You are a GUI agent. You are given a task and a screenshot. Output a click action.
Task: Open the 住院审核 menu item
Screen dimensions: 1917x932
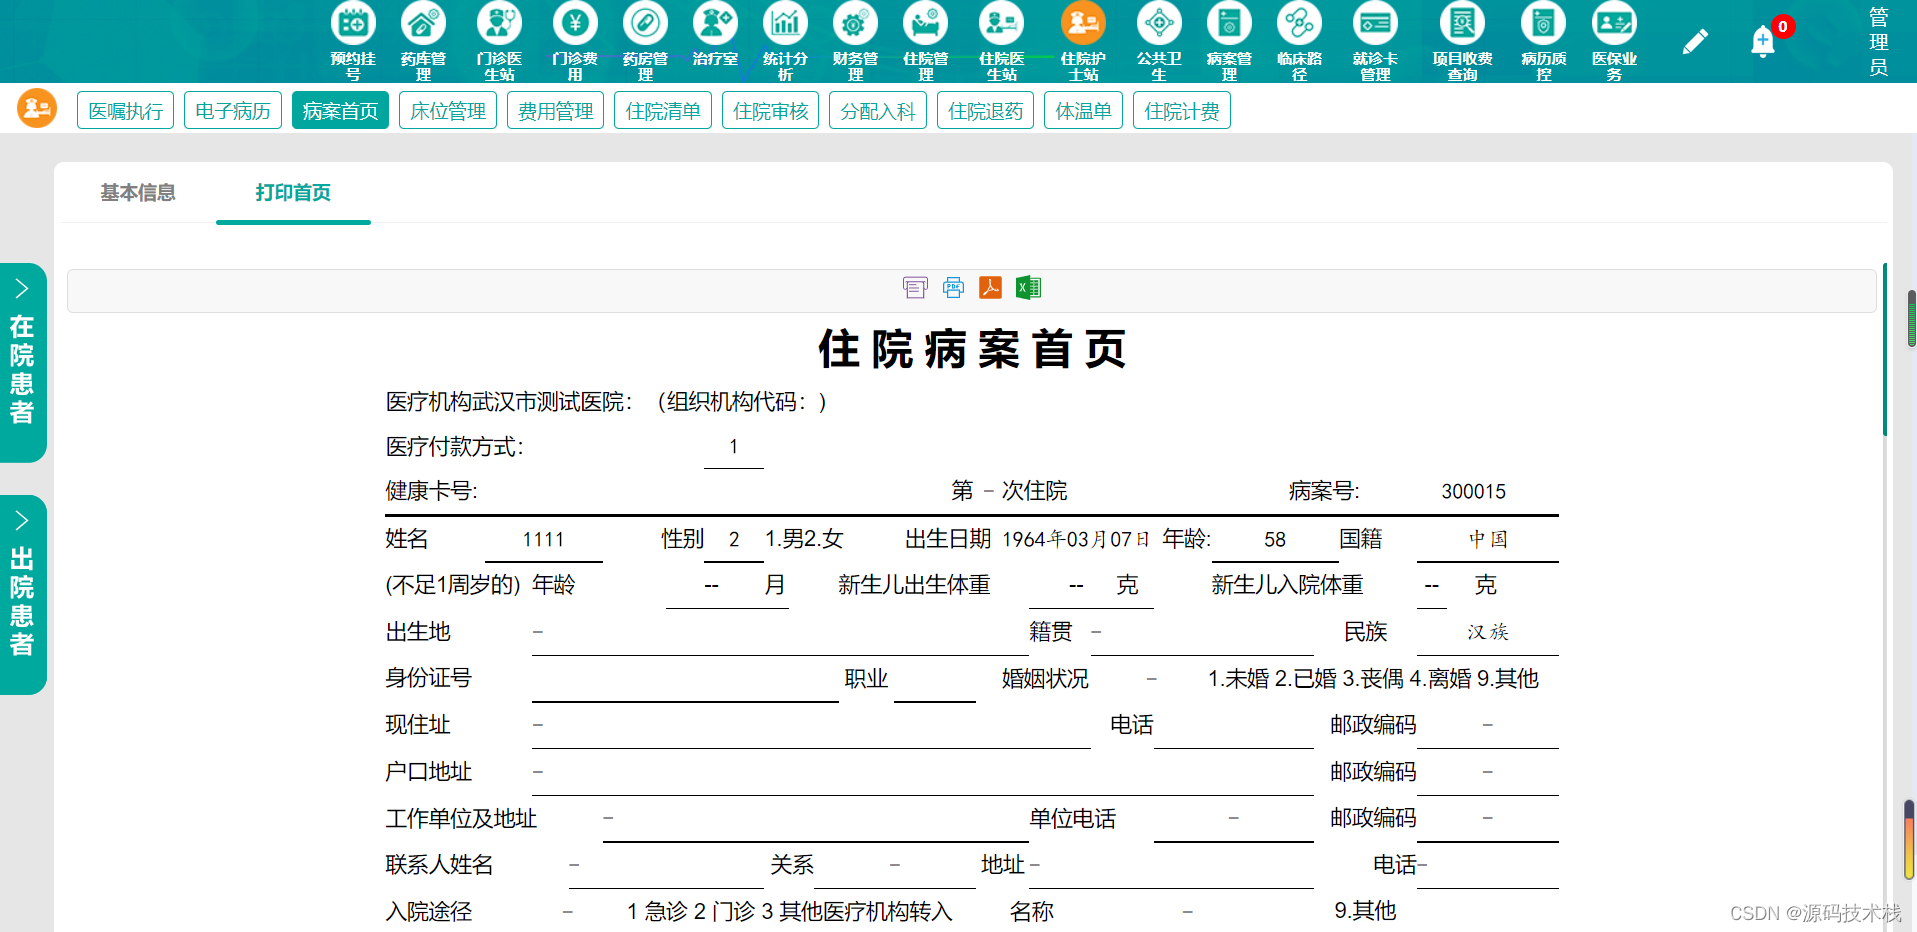[770, 110]
